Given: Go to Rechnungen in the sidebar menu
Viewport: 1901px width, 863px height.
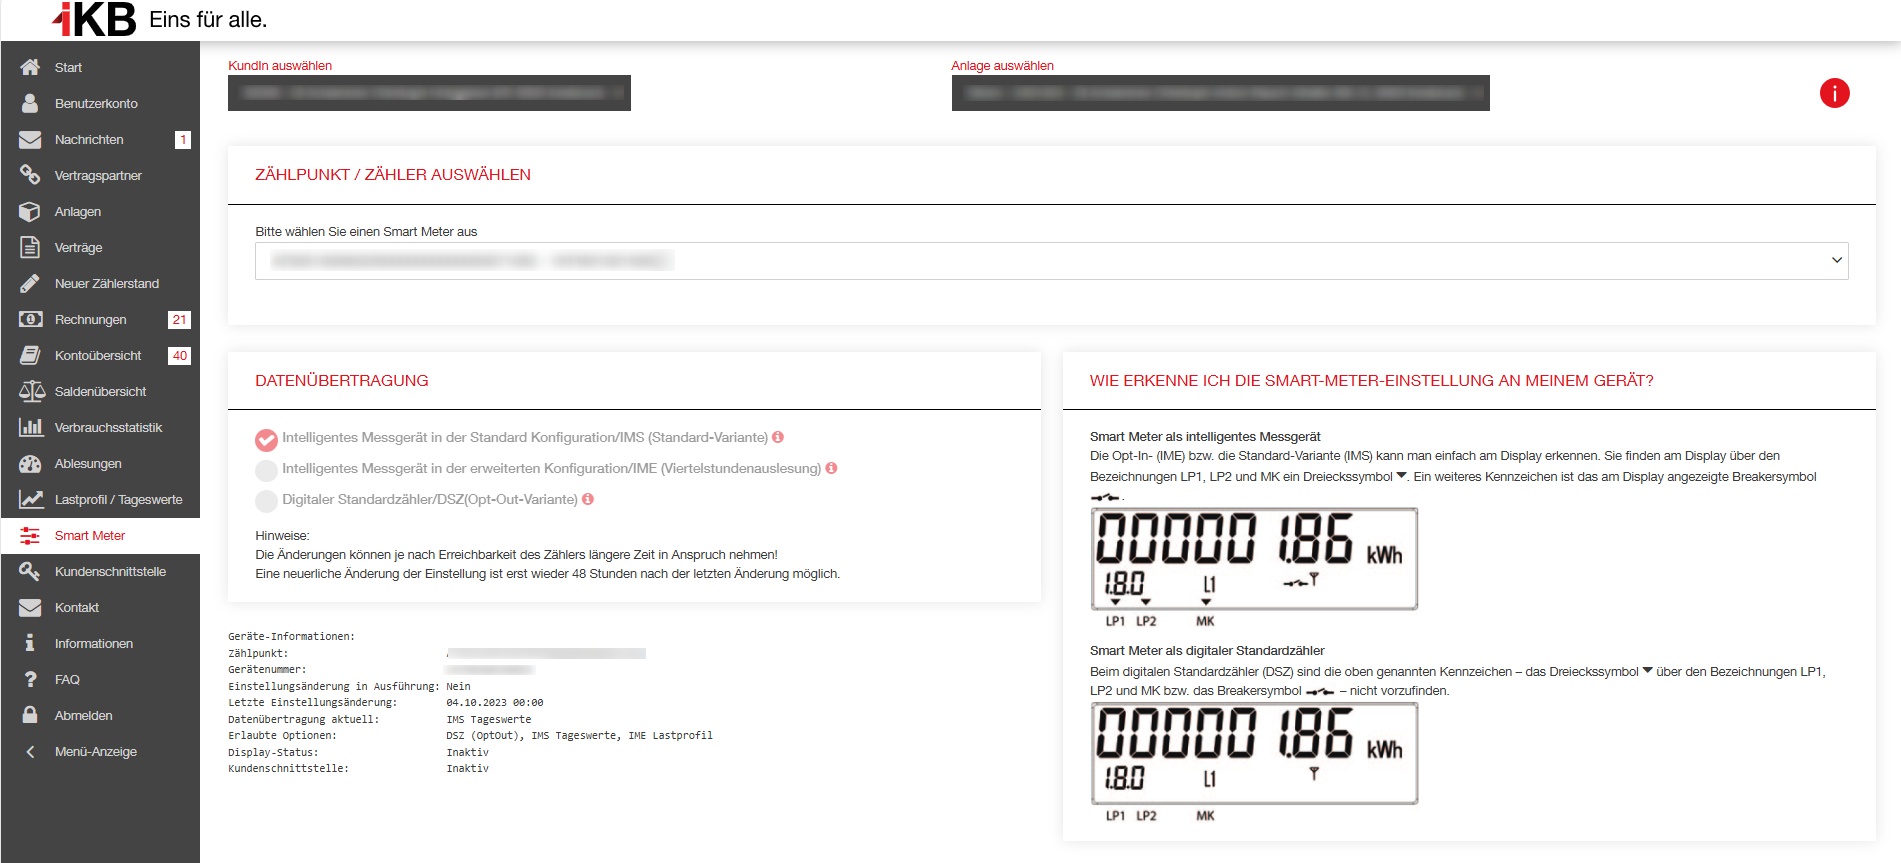Looking at the screenshot, I should pyautogui.click(x=90, y=320).
